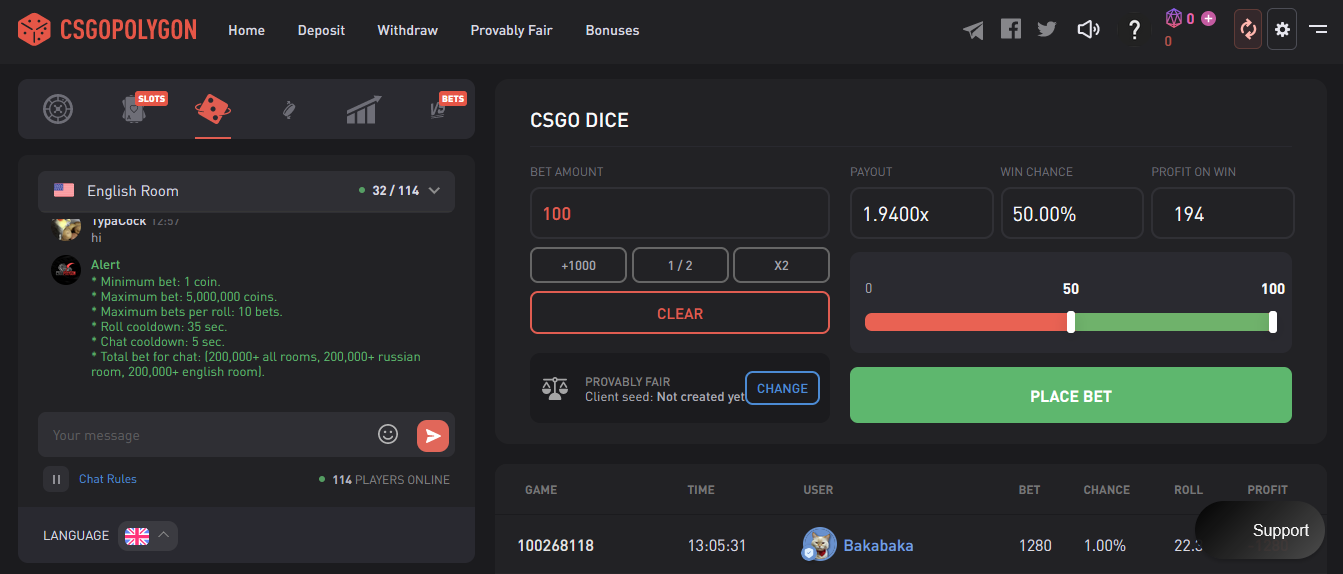Image resolution: width=1343 pixels, height=574 pixels.
Task: Open settings with the gear icon
Action: (1282, 29)
